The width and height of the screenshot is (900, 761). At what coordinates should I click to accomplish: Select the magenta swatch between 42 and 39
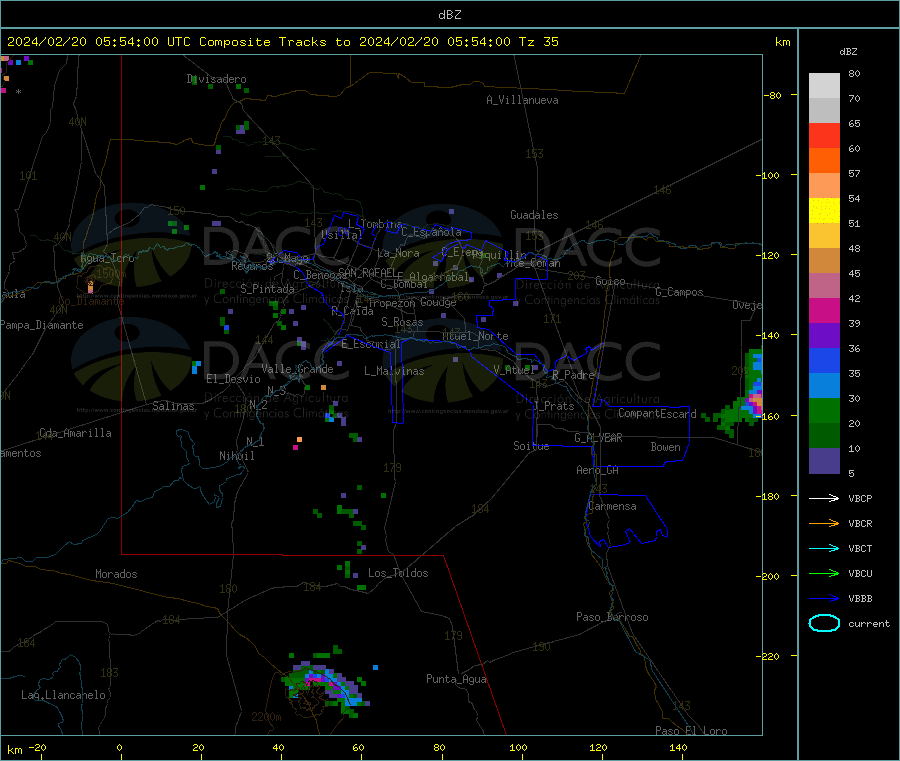point(824,310)
